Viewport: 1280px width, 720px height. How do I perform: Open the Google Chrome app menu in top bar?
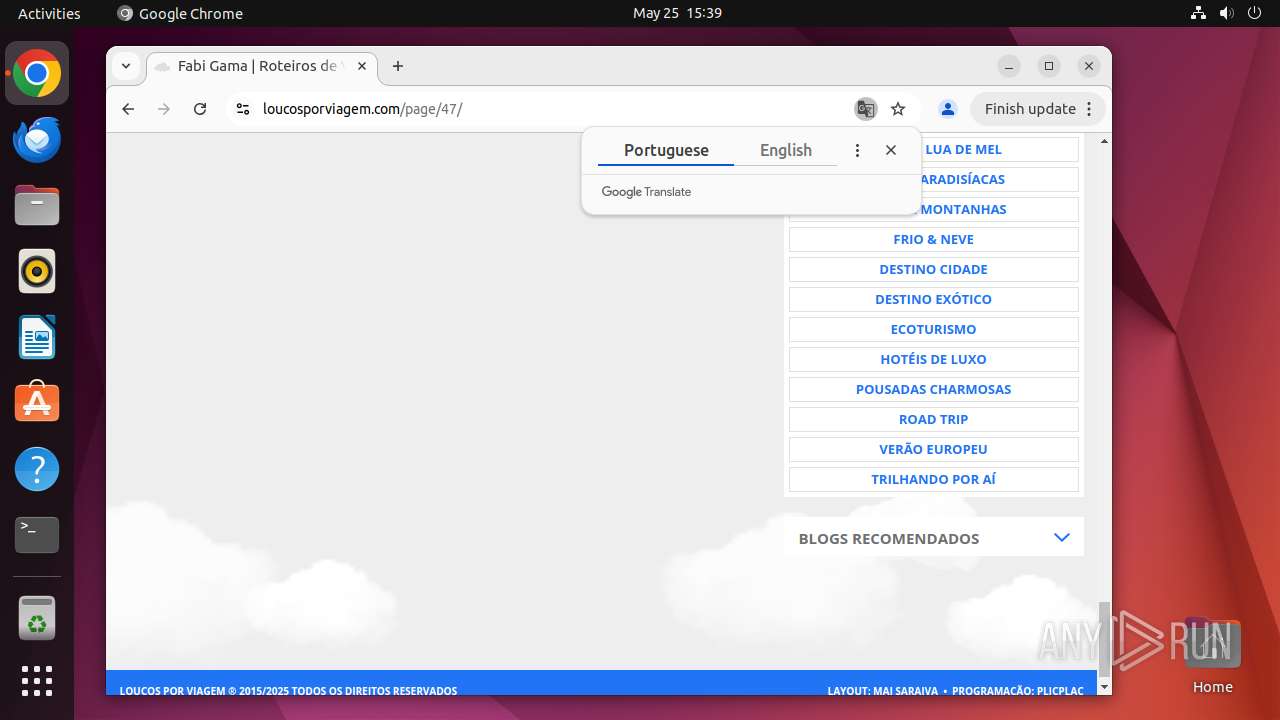[x=180, y=13]
